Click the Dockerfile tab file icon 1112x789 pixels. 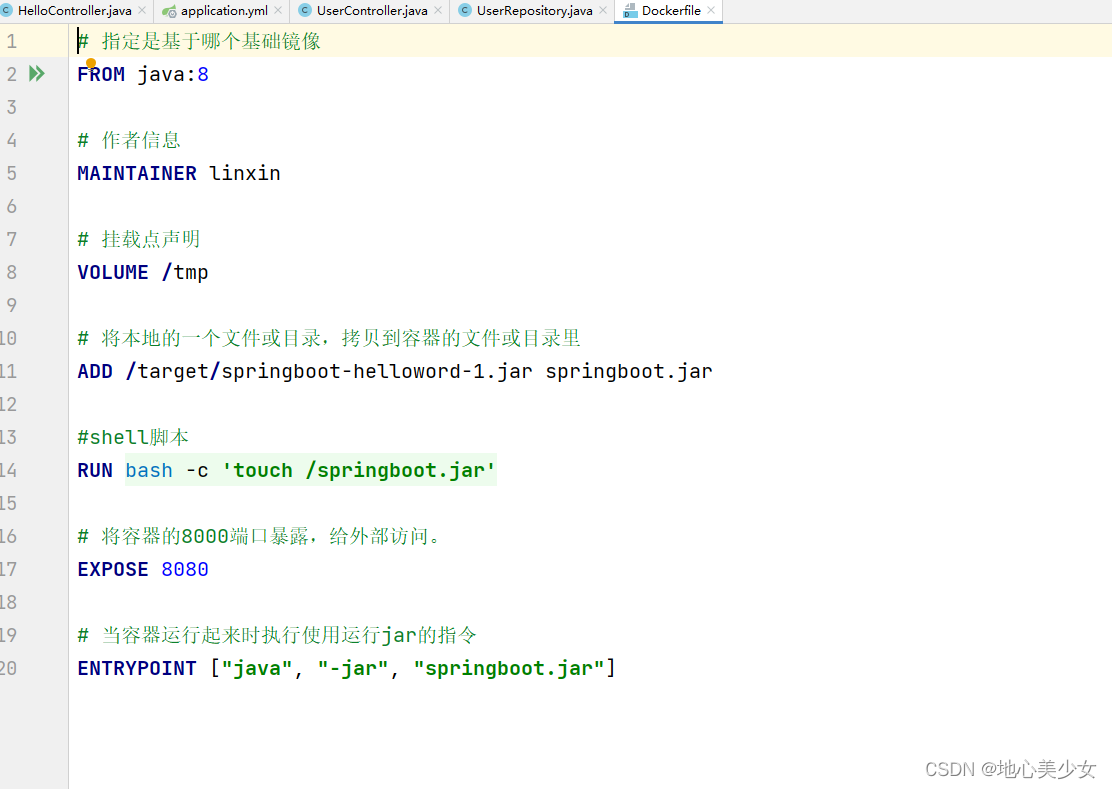(x=630, y=10)
